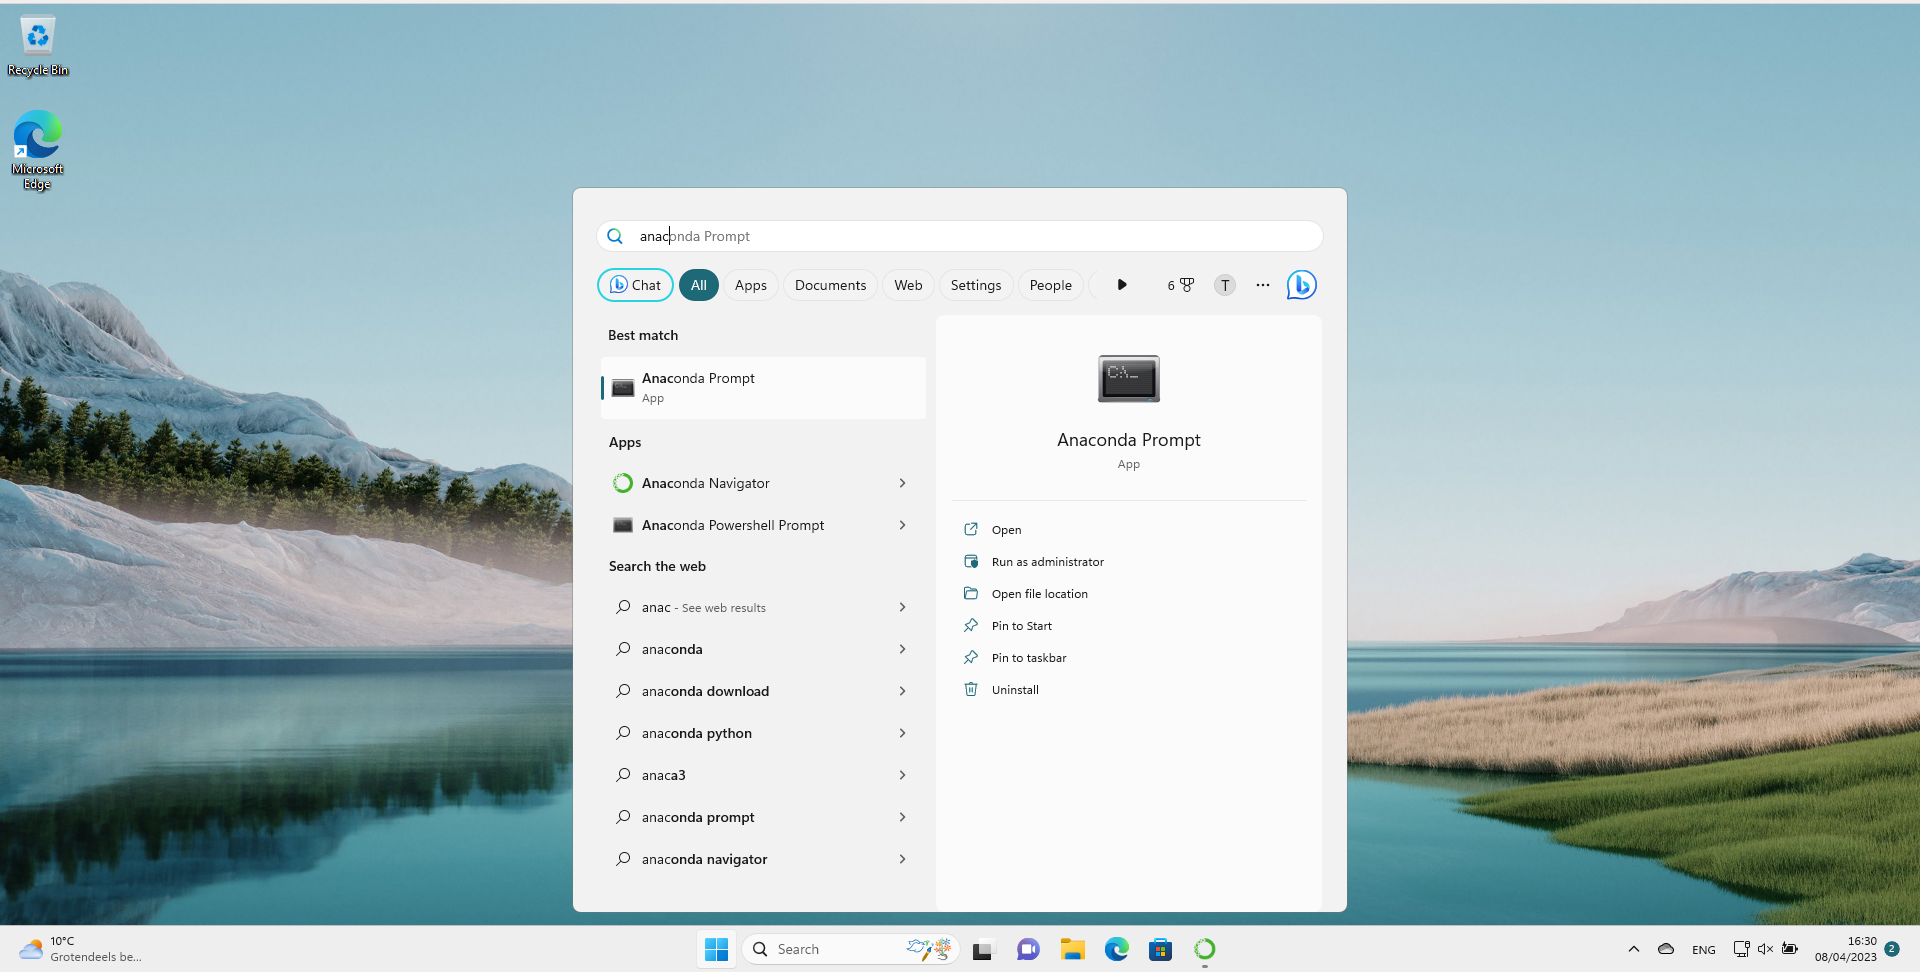Click the battery tray icon
The height and width of the screenshot is (972, 1920).
tap(1790, 949)
